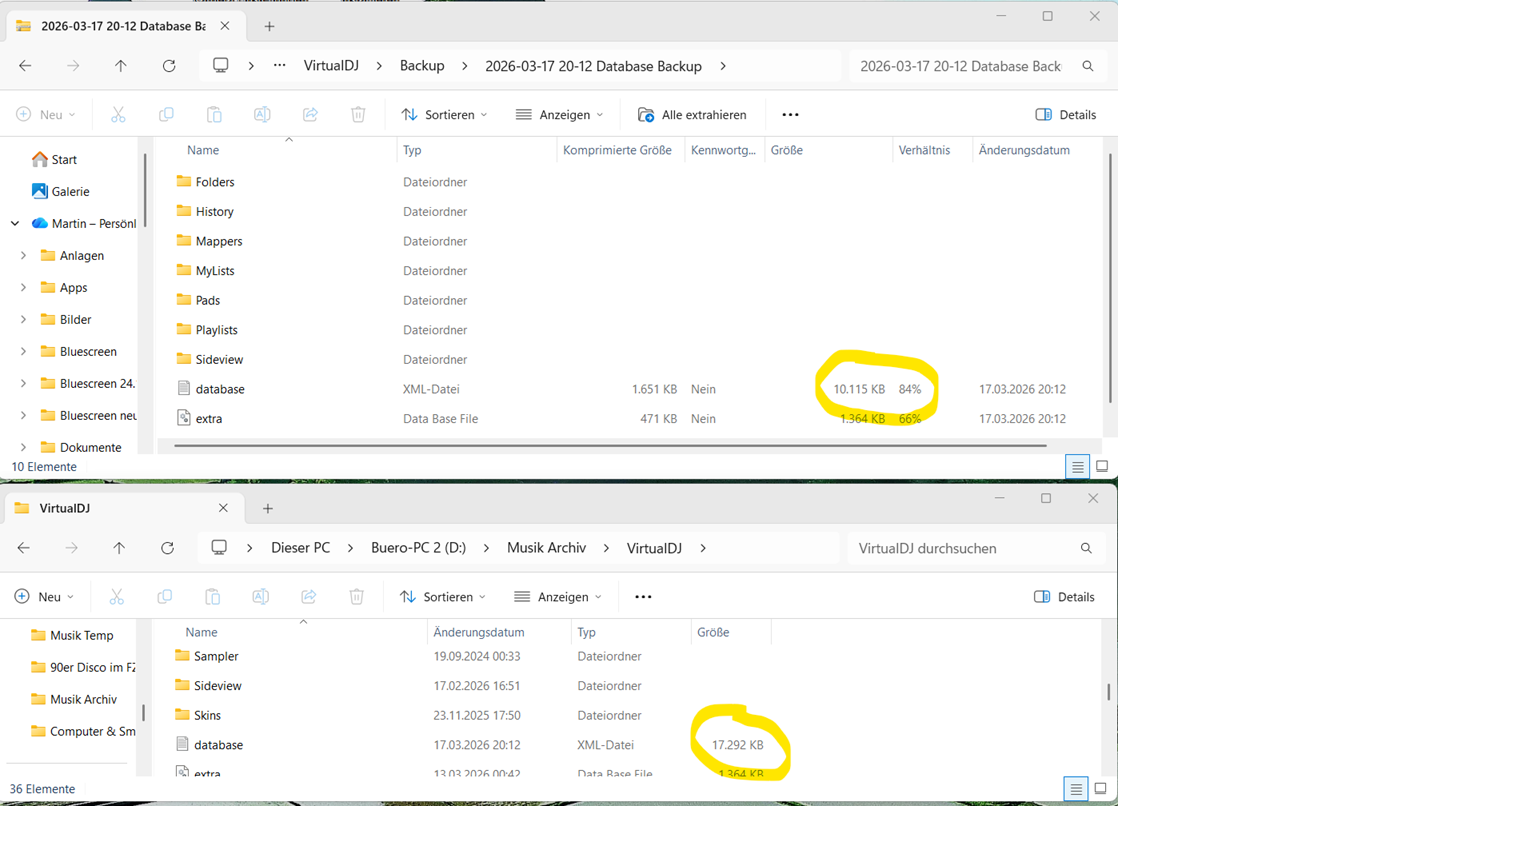The width and height of the screenshot is (1536, 864).
Task: Click the 'VirtualDJ durchsuchen' search field
Action: [960, 548]
